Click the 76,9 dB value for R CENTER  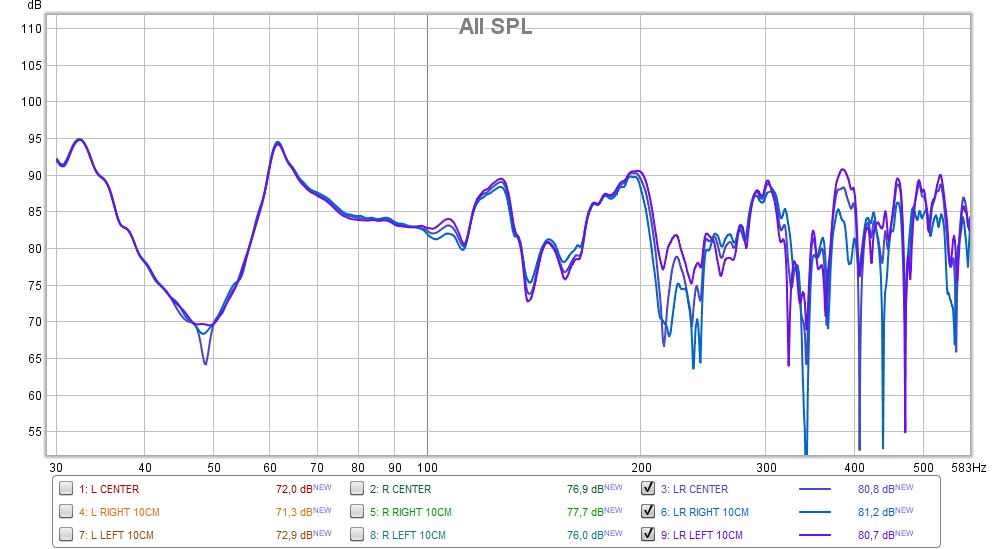(x=584, y=490)
